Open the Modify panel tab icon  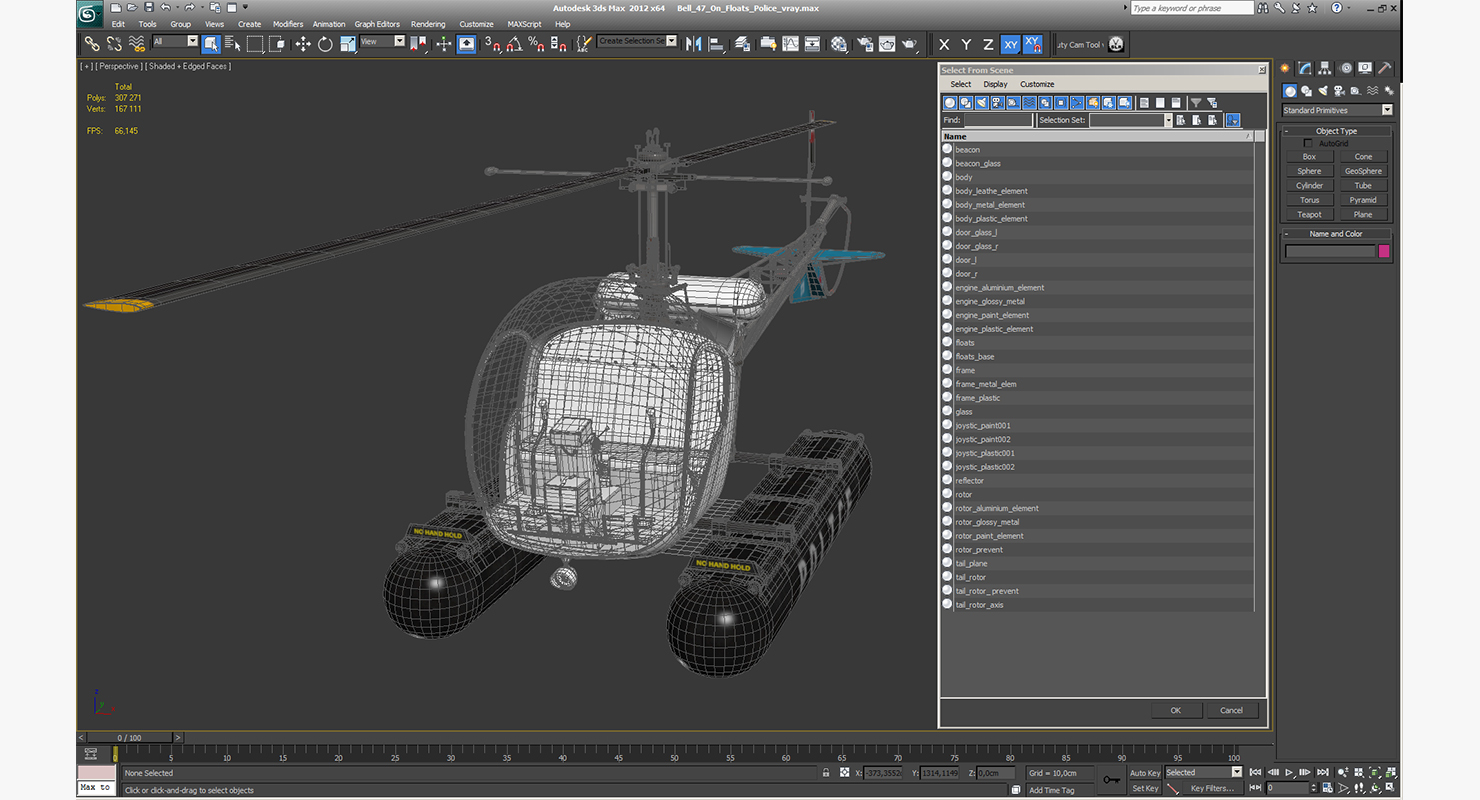[1305, 69]
